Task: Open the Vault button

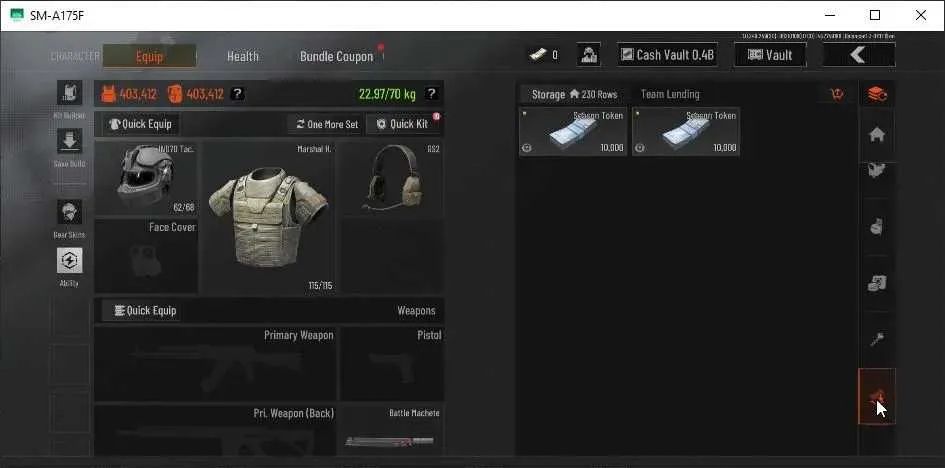Action: [770, 55]
